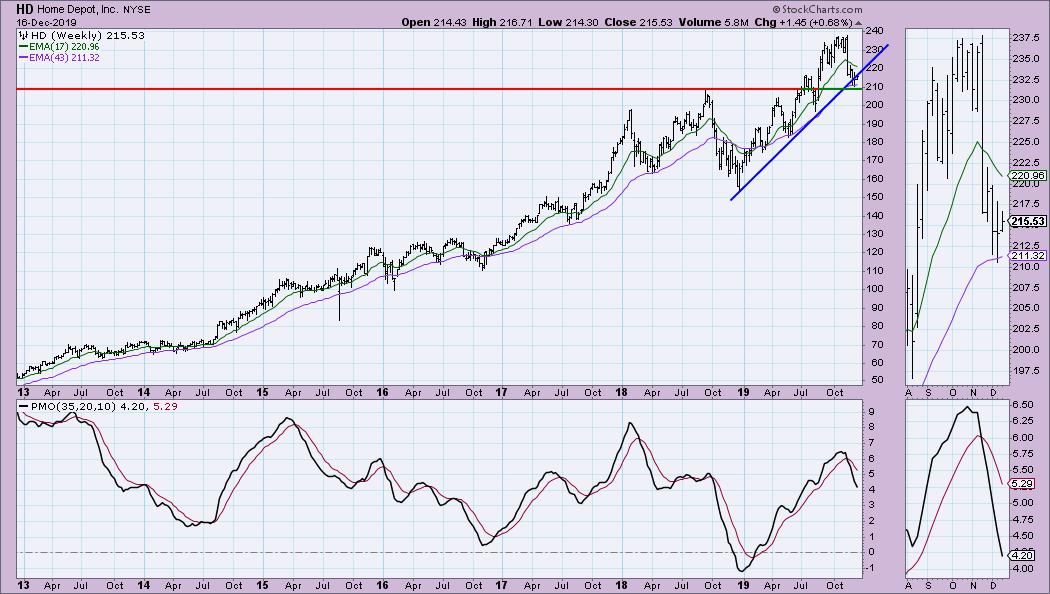Click the price-bar icon beside HD (Weekly)
Viewport: 1050px width, 594px height.
[24, 35]
